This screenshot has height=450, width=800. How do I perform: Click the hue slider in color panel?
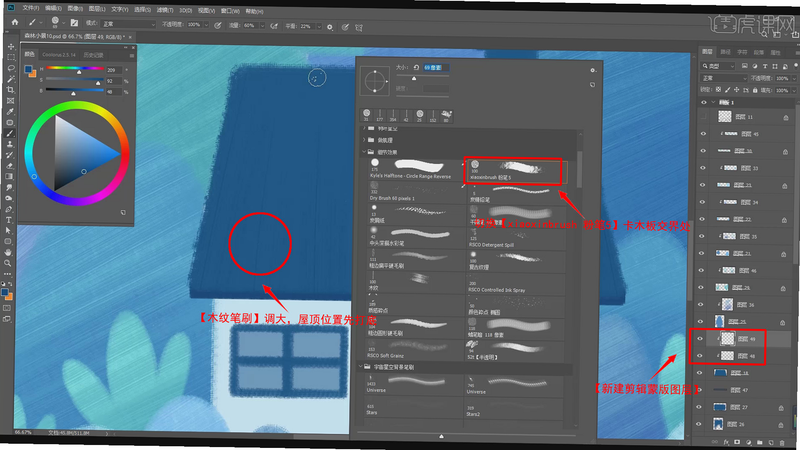click(74, 68)
